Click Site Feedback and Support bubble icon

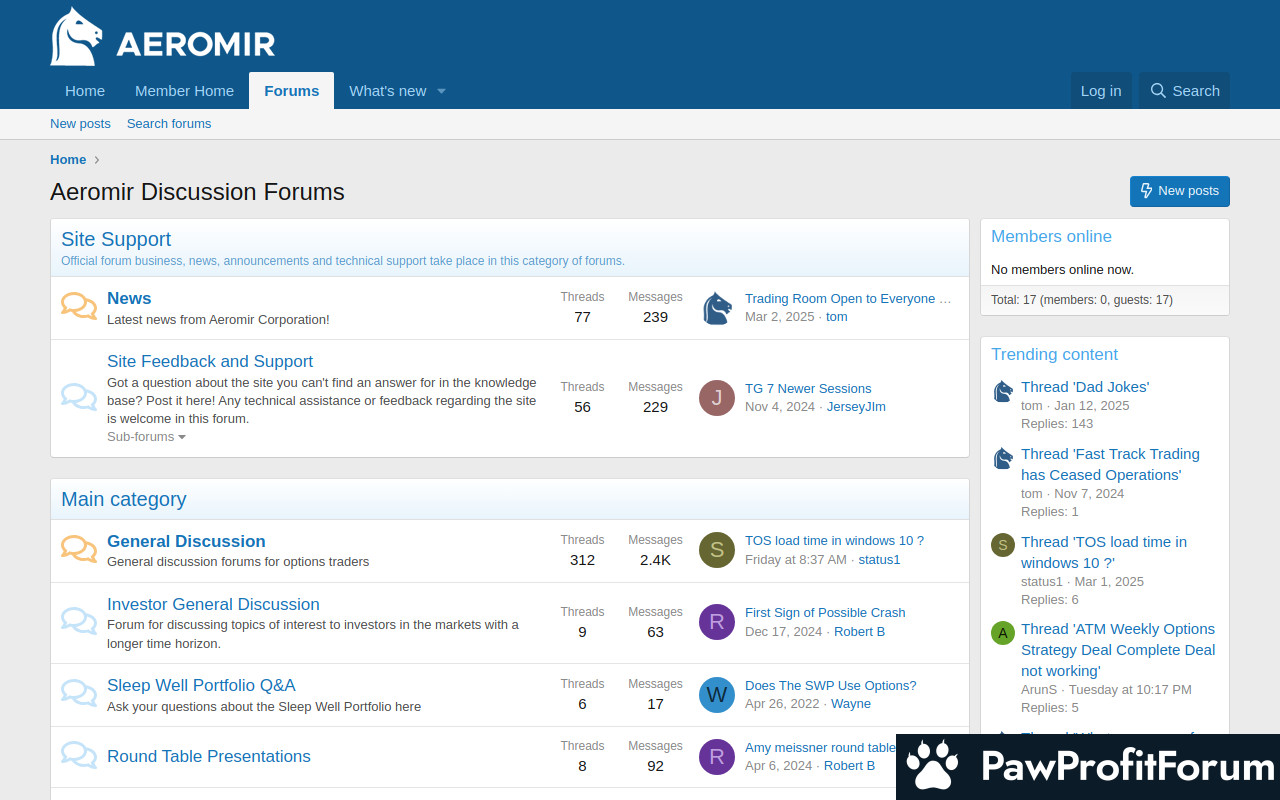[x=79, y=397]
